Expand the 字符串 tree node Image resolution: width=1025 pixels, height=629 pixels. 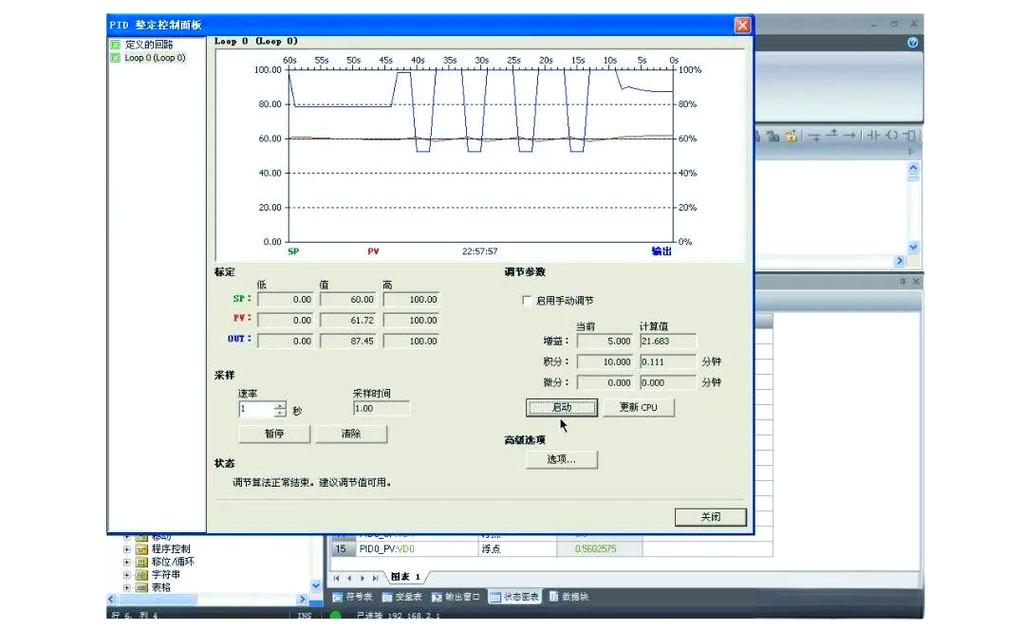click(127, 575)
